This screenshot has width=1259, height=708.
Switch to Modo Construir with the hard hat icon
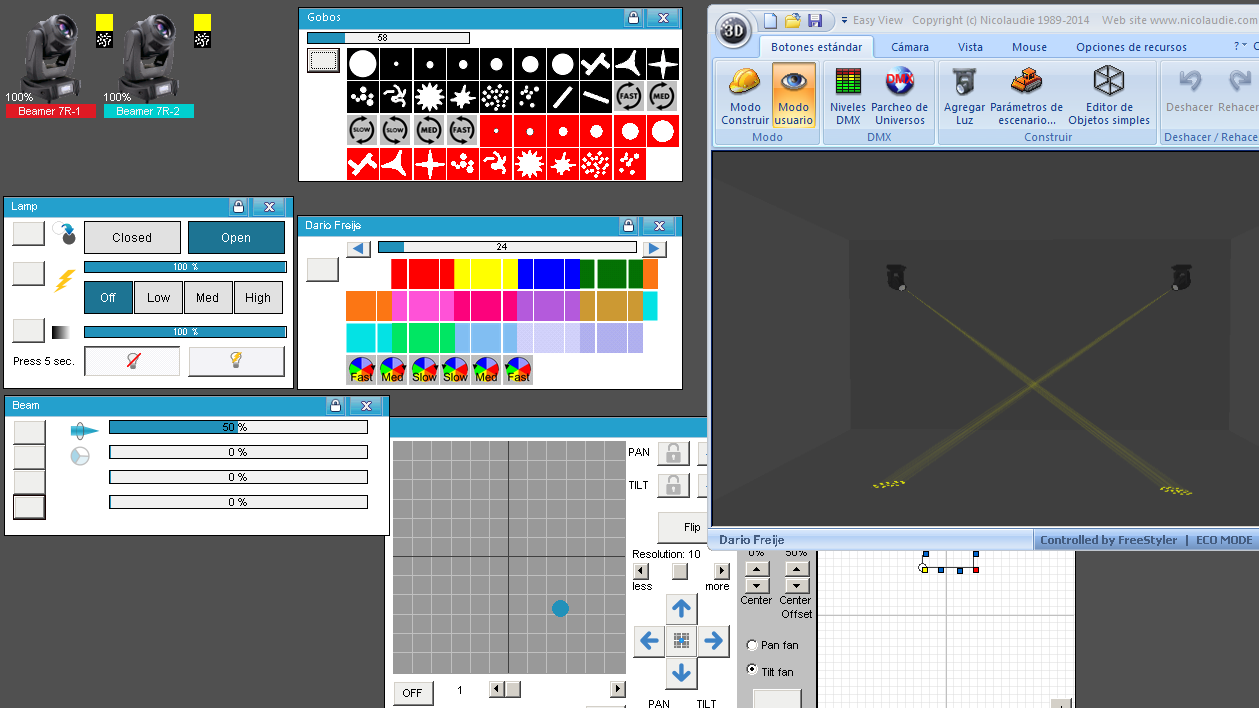tap(744, 95)
